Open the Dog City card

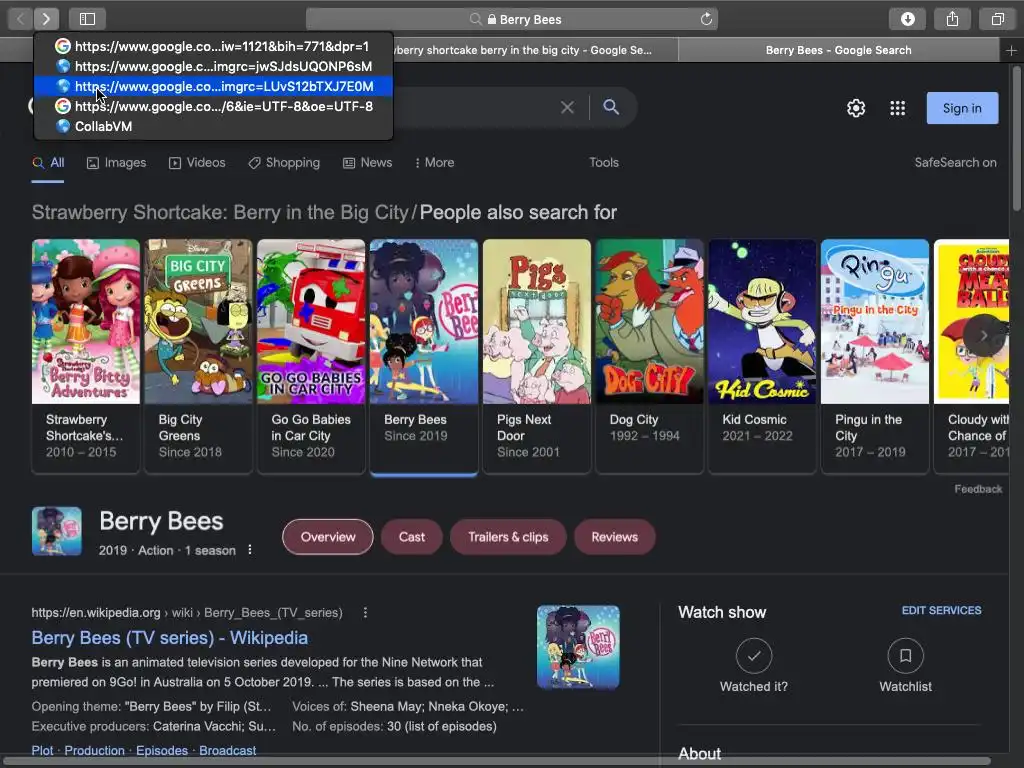click(x=650, y=356)
